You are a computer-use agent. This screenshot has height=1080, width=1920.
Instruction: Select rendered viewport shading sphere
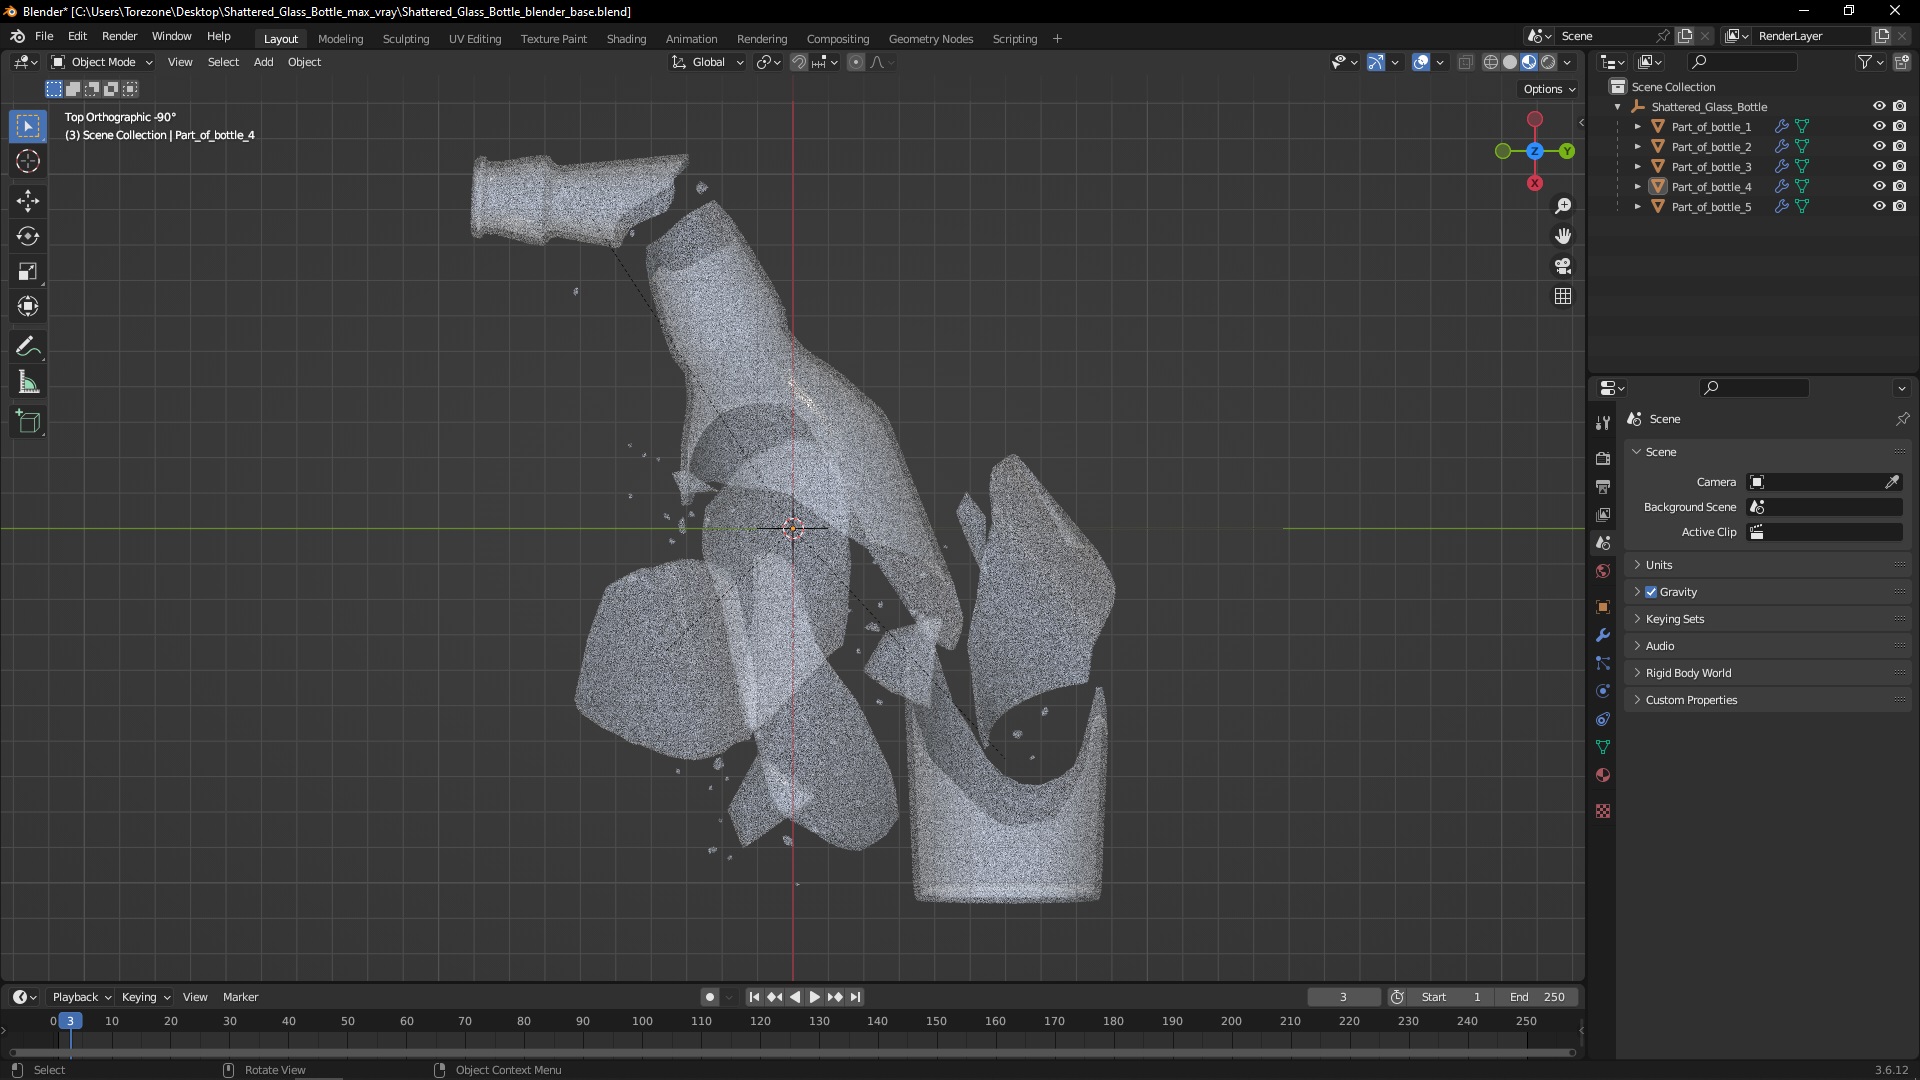pos(1548,62)
